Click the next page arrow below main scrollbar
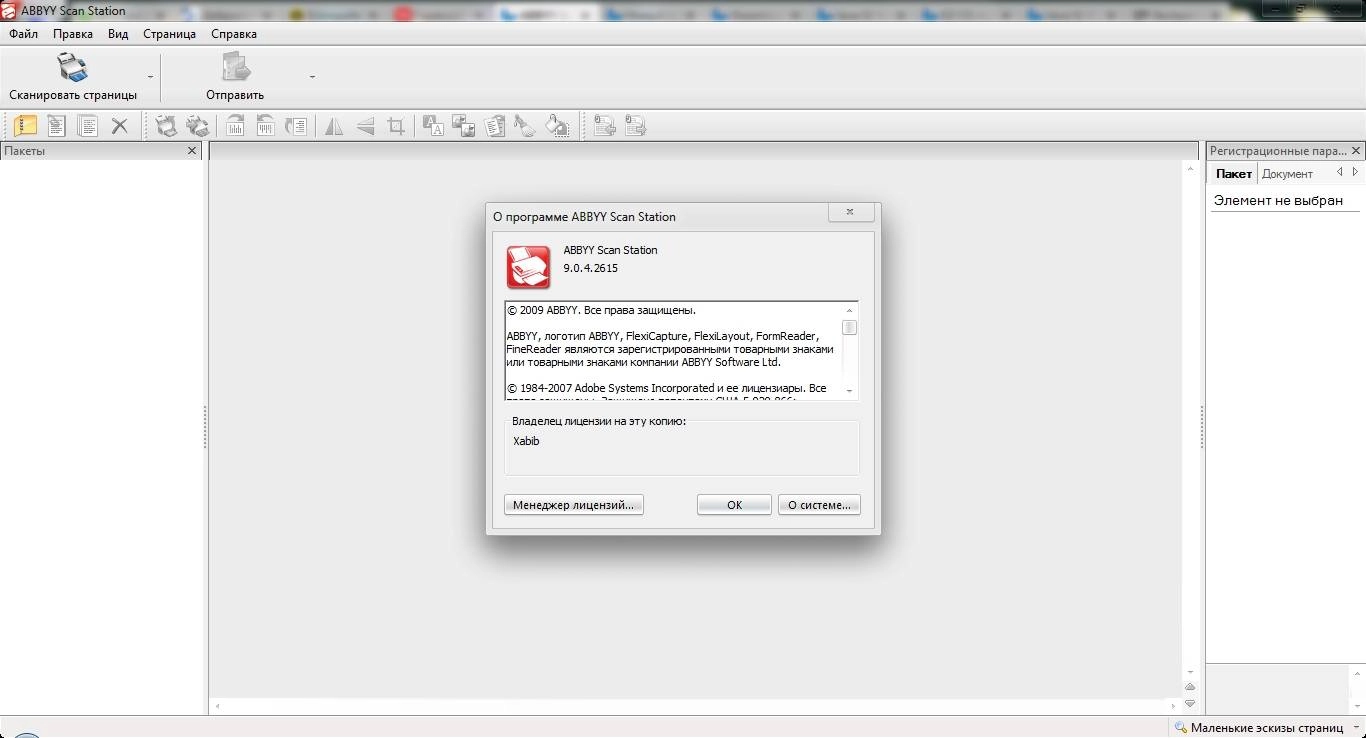The height and width of the screenshot is (738, 1366). [1190, 703]
